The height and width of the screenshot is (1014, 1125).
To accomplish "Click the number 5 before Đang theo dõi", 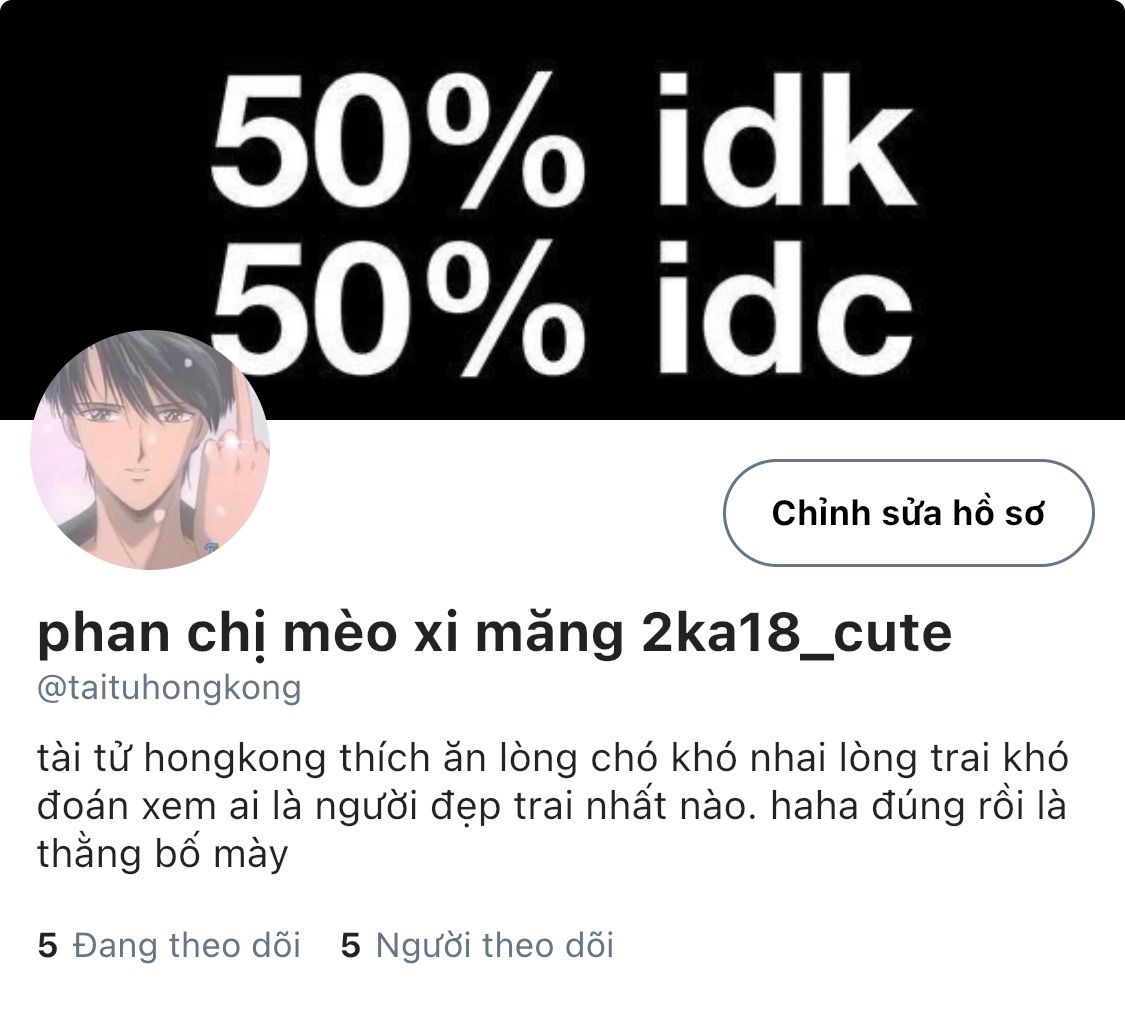I will click(47, 945).
